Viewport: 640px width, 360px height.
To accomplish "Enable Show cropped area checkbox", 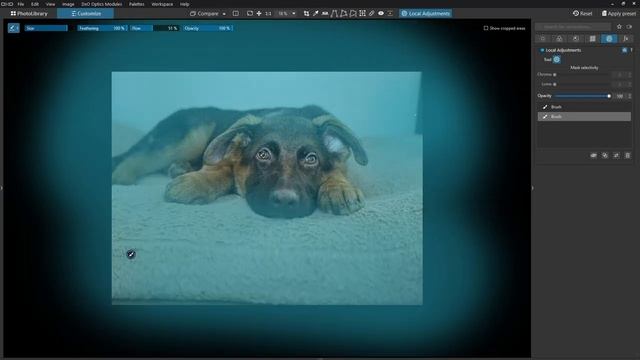I will pos(486,28).
